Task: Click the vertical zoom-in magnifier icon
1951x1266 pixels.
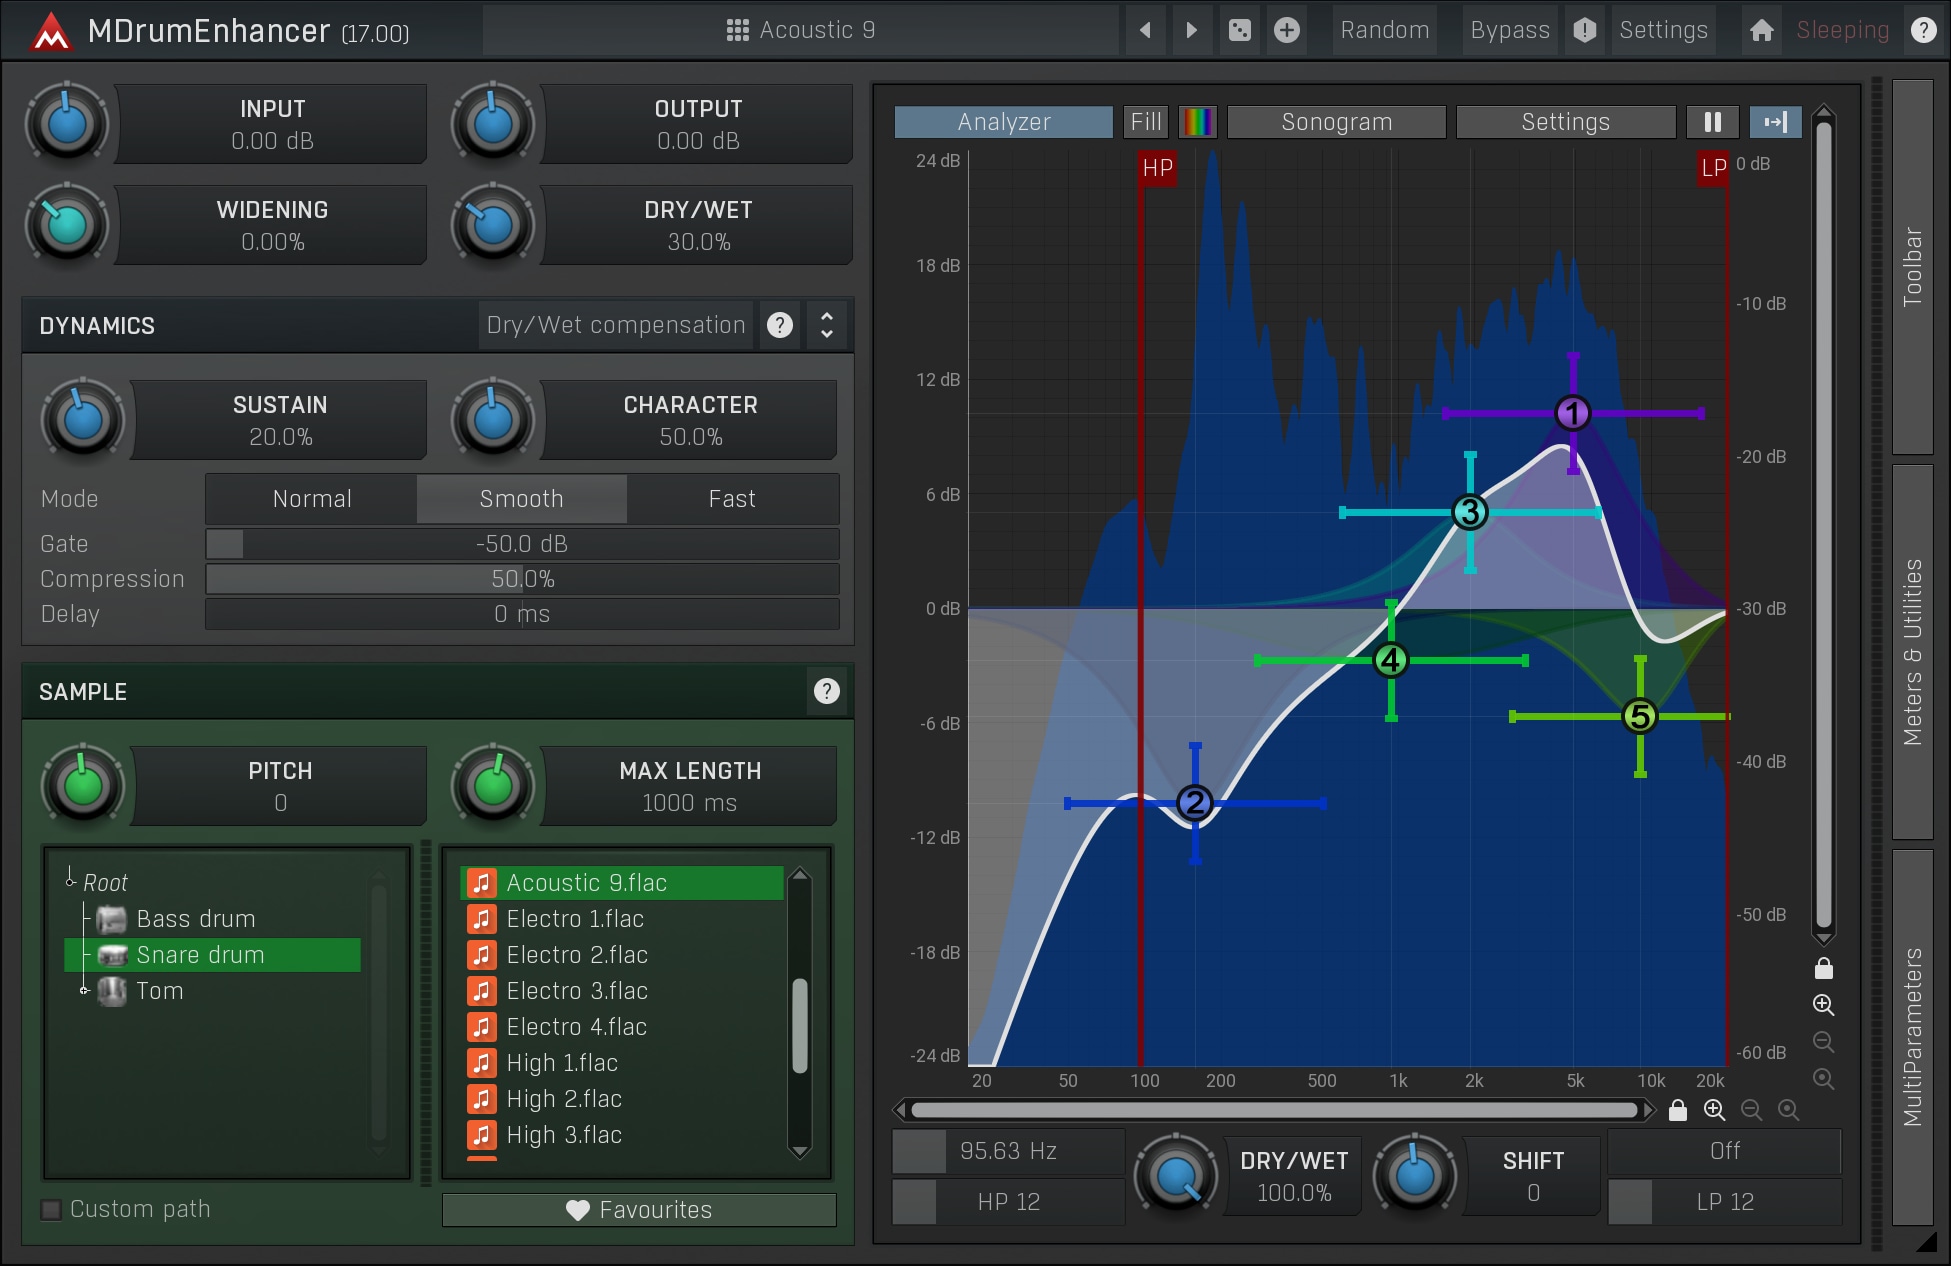Action: (1823, 1005)
